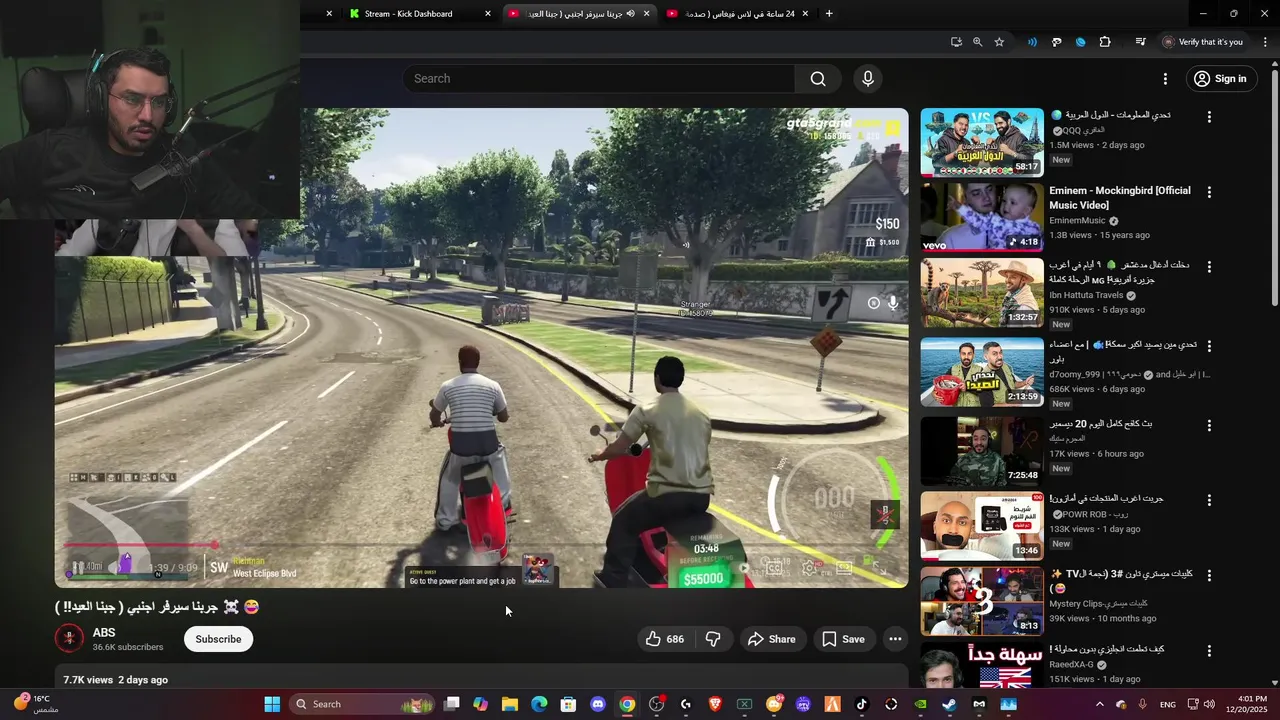This screenshot has width=1280, height=720.
Task: Open options menu for Ibn Hattuta Travels video
Action: click(1209, 267)
